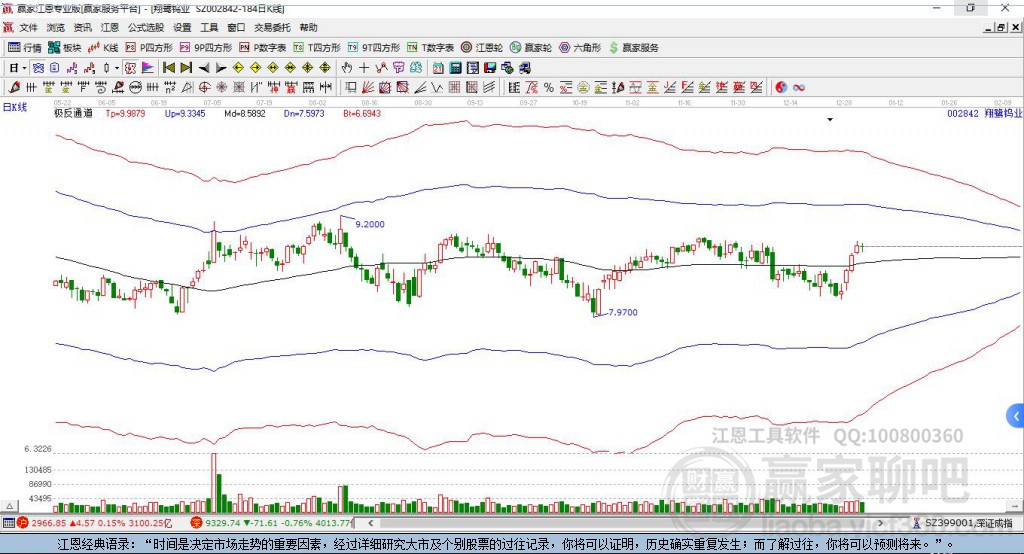Click the 9.2000 high price label
1024x554 pixels.
370,224
